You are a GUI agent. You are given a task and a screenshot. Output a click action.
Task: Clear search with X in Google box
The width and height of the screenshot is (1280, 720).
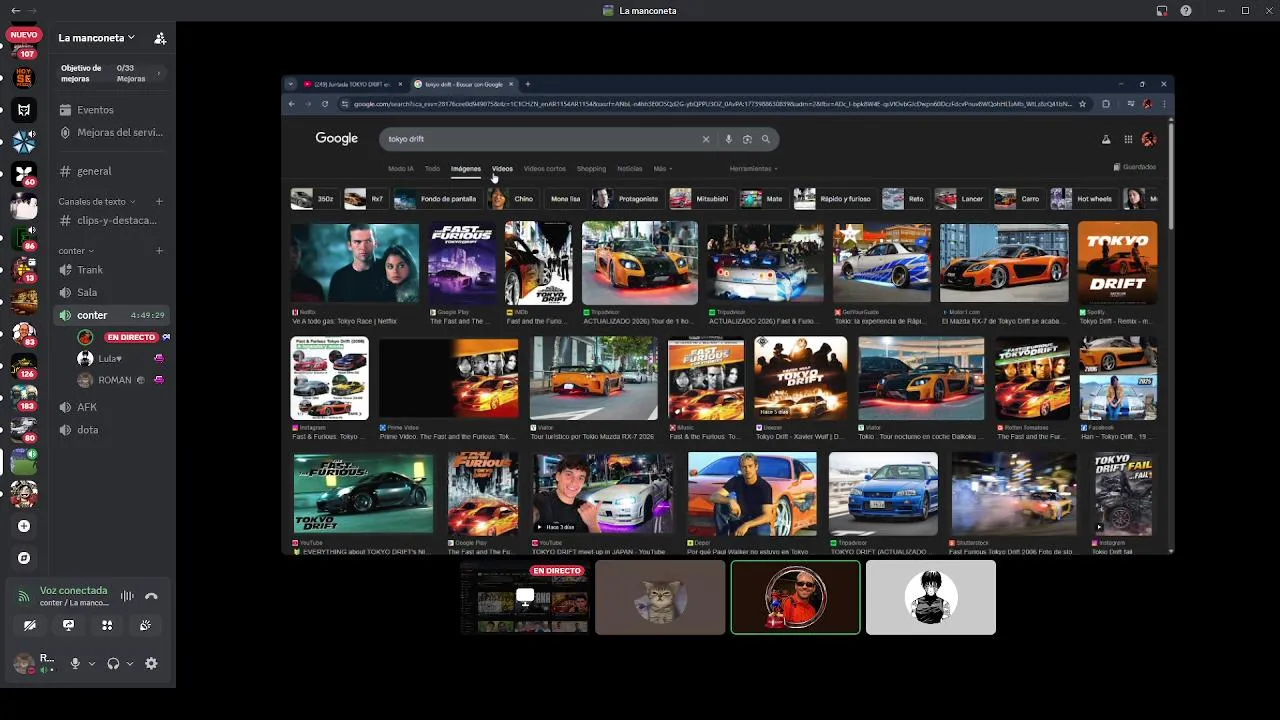click(x=705, y=139)
